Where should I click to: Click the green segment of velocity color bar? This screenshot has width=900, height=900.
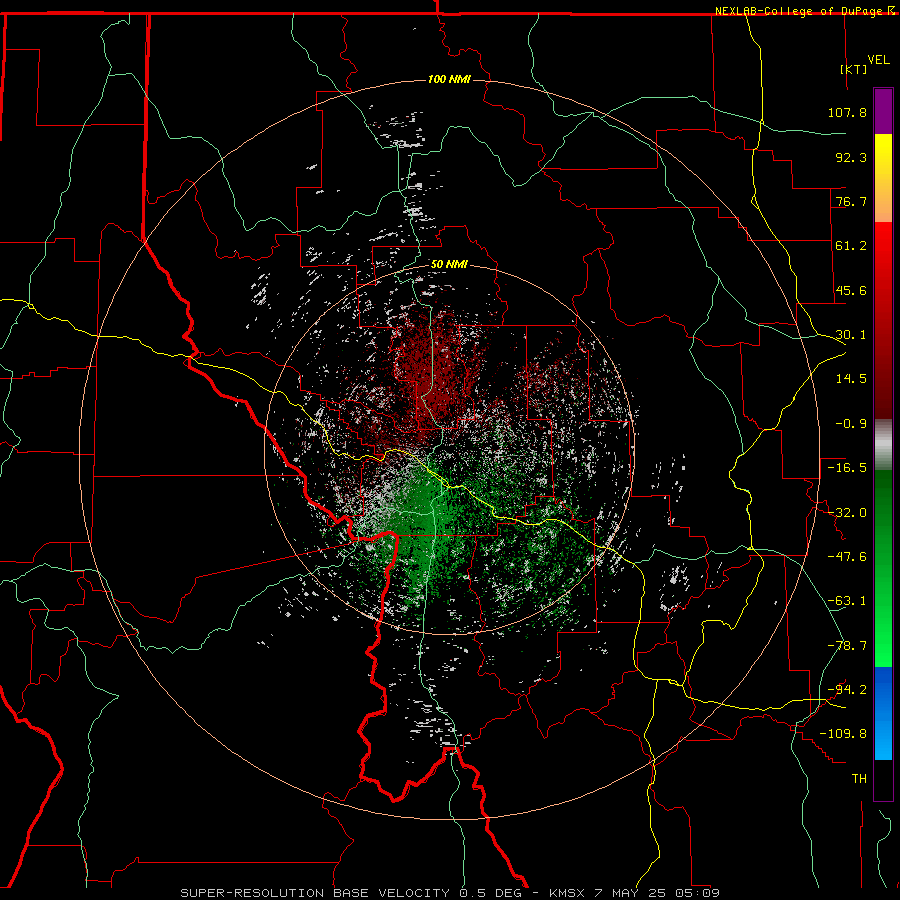883,568
